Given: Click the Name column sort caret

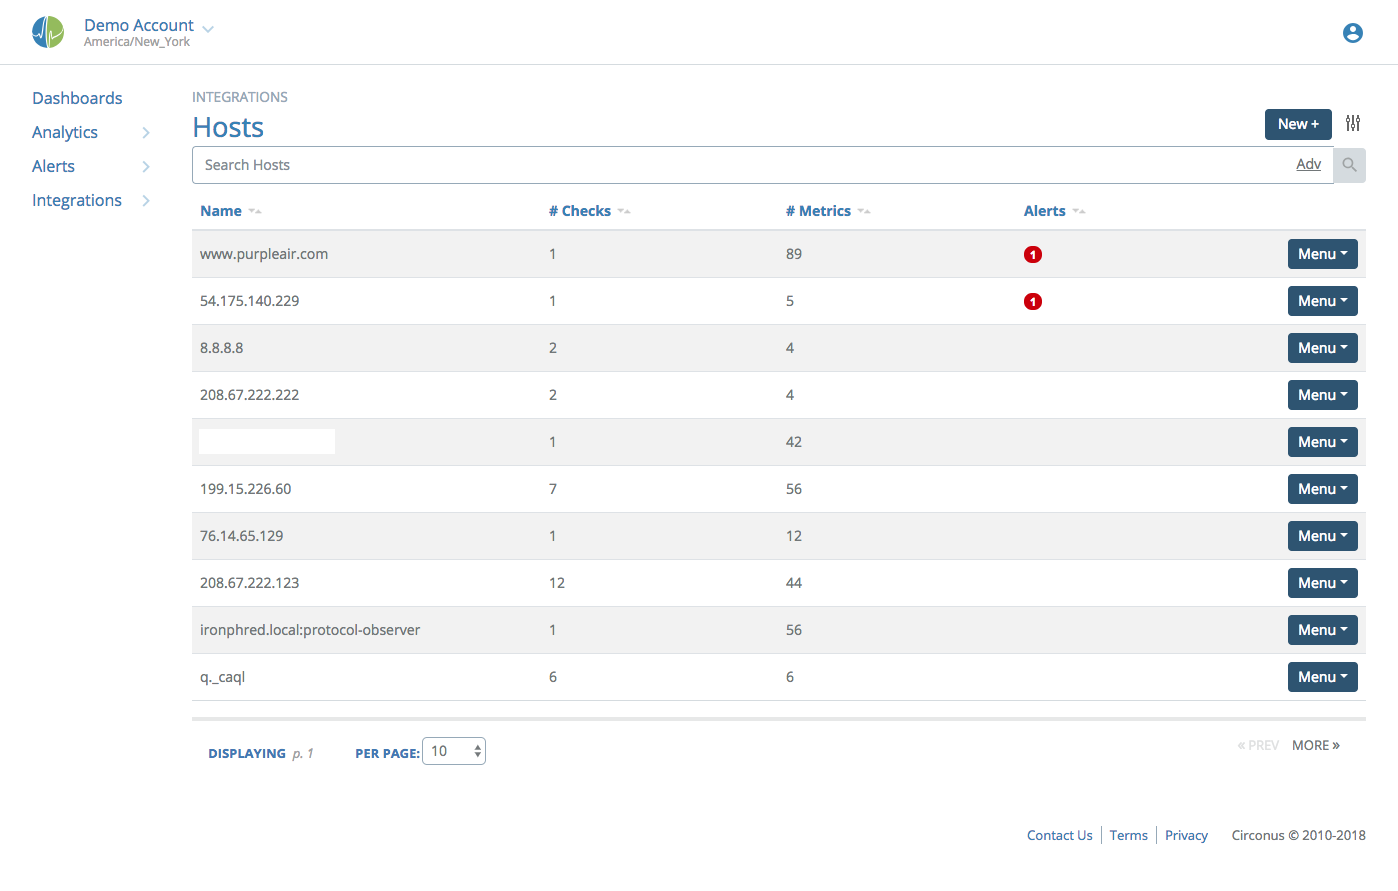Looking at the screenshot, I should point(254,212).
